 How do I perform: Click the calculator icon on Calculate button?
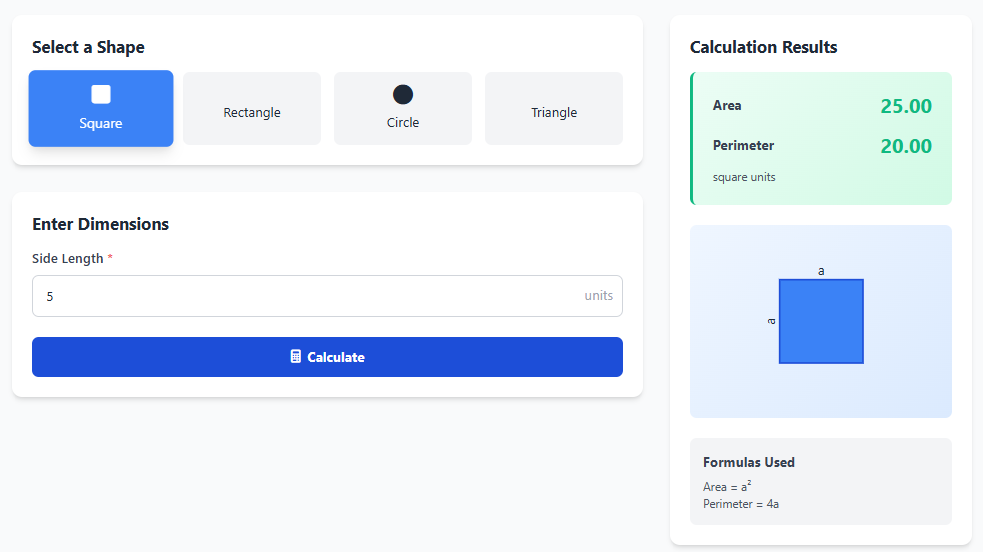pos(296,357)
